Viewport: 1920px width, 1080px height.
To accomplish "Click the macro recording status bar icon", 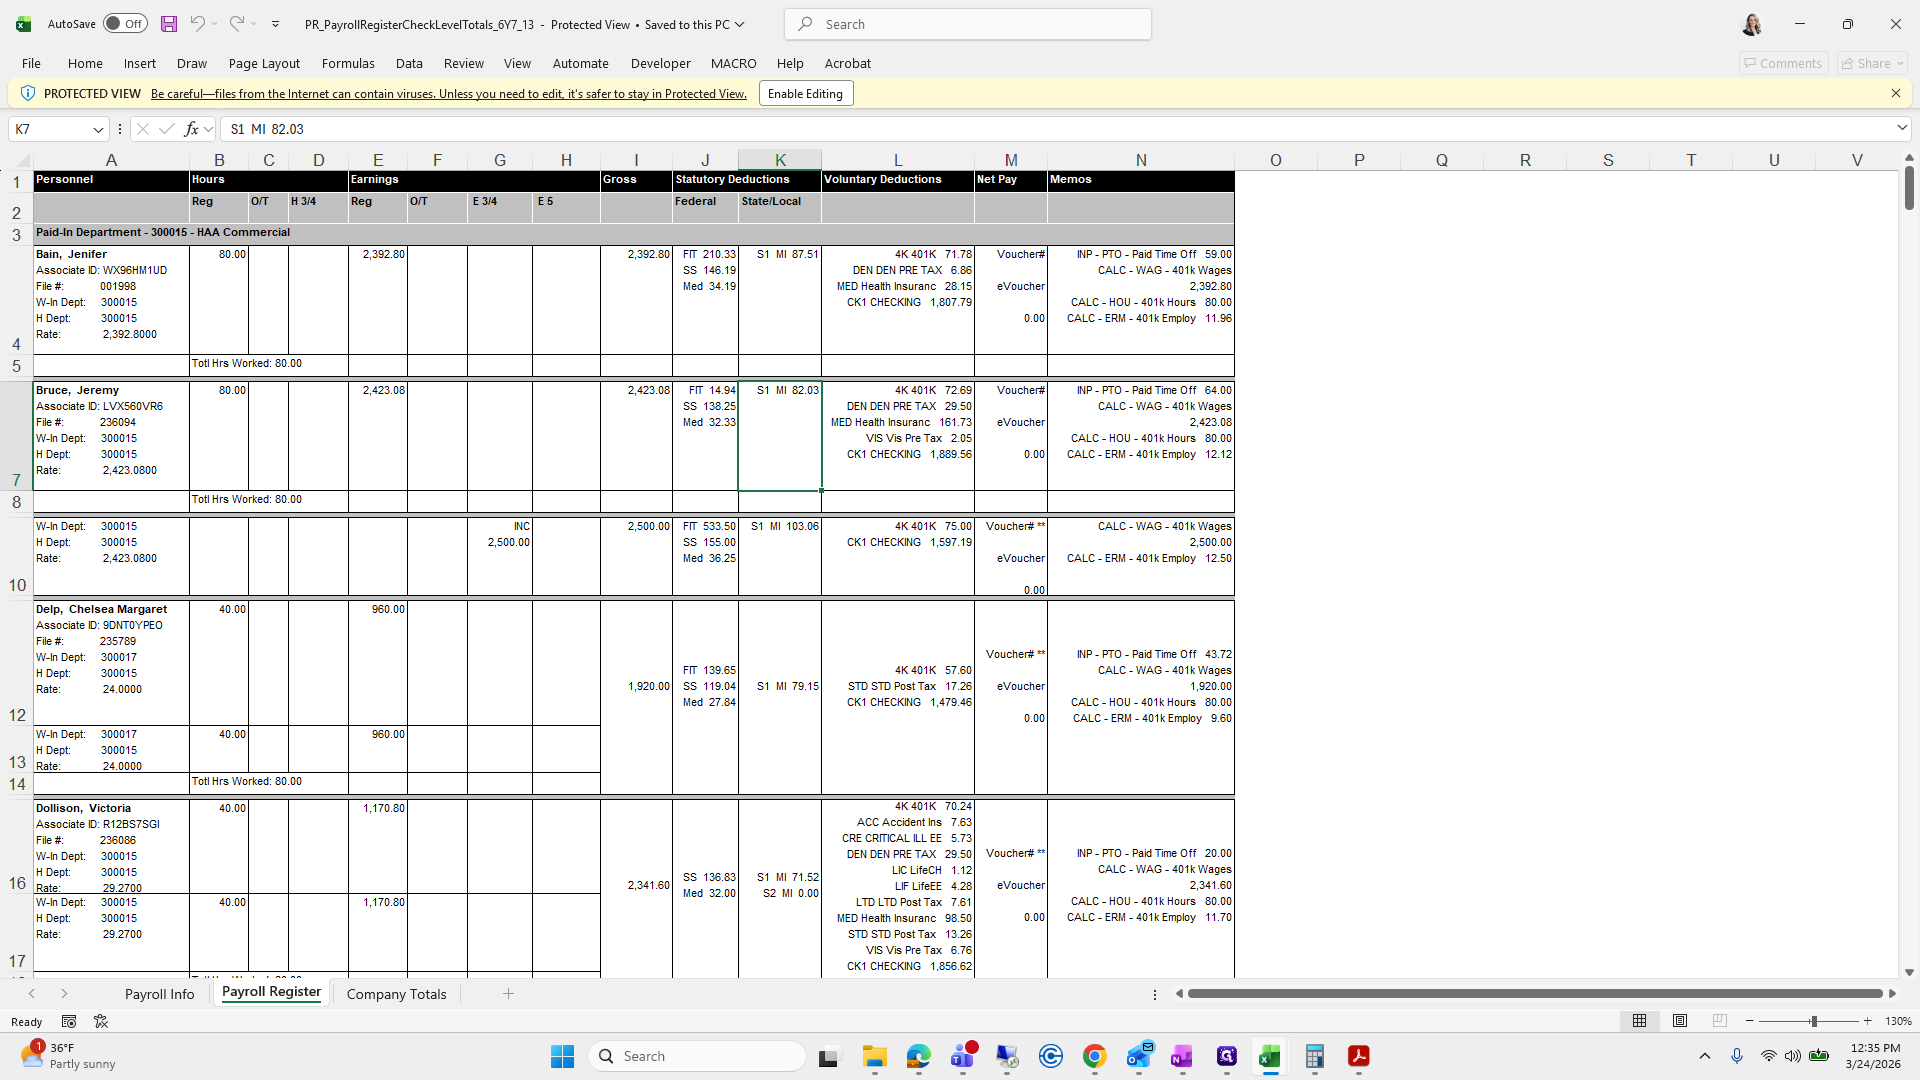I will [x=69, y=1021].
